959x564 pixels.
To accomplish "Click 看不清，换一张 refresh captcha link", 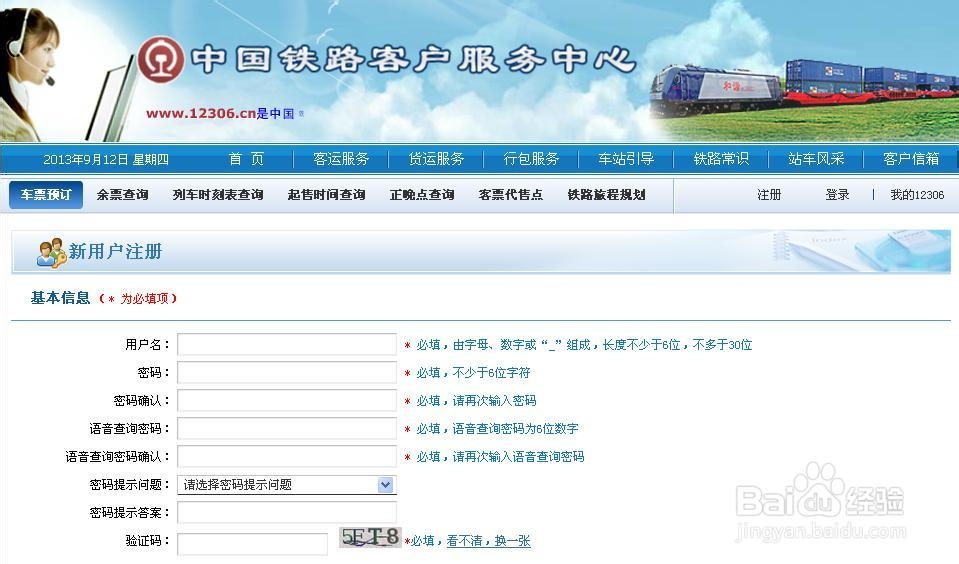I will click(x=488, y=541).
